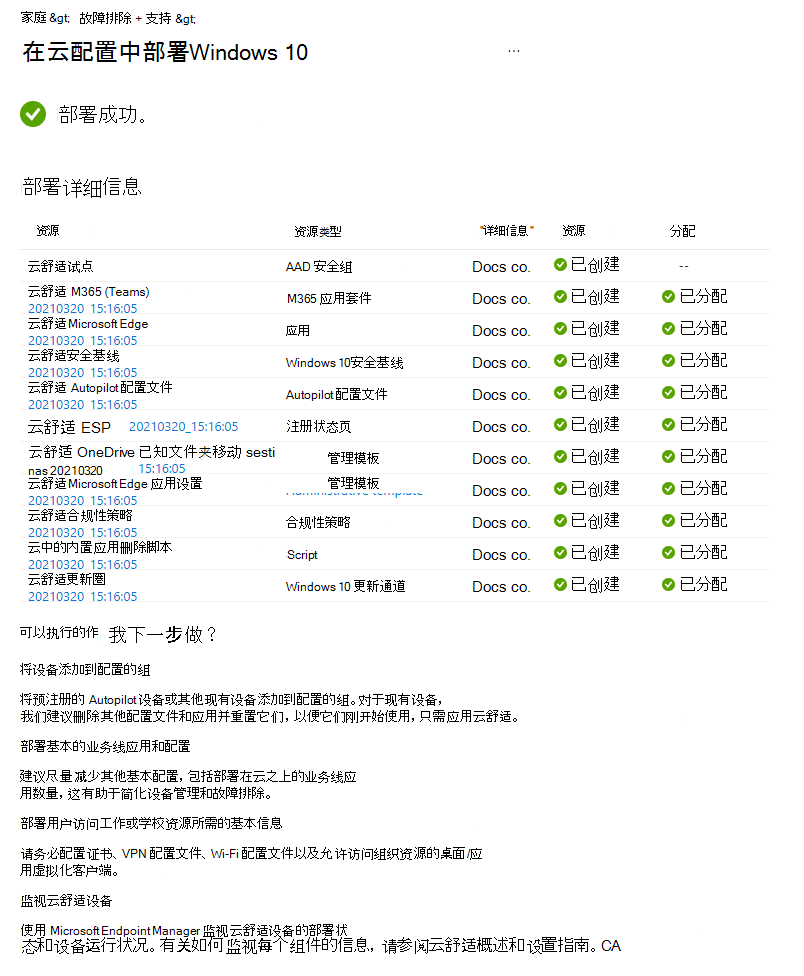Screen dimensions: 804x976
Task: Click the Windows 10 更新通道 type cell
Action: [x=345, y=586]
